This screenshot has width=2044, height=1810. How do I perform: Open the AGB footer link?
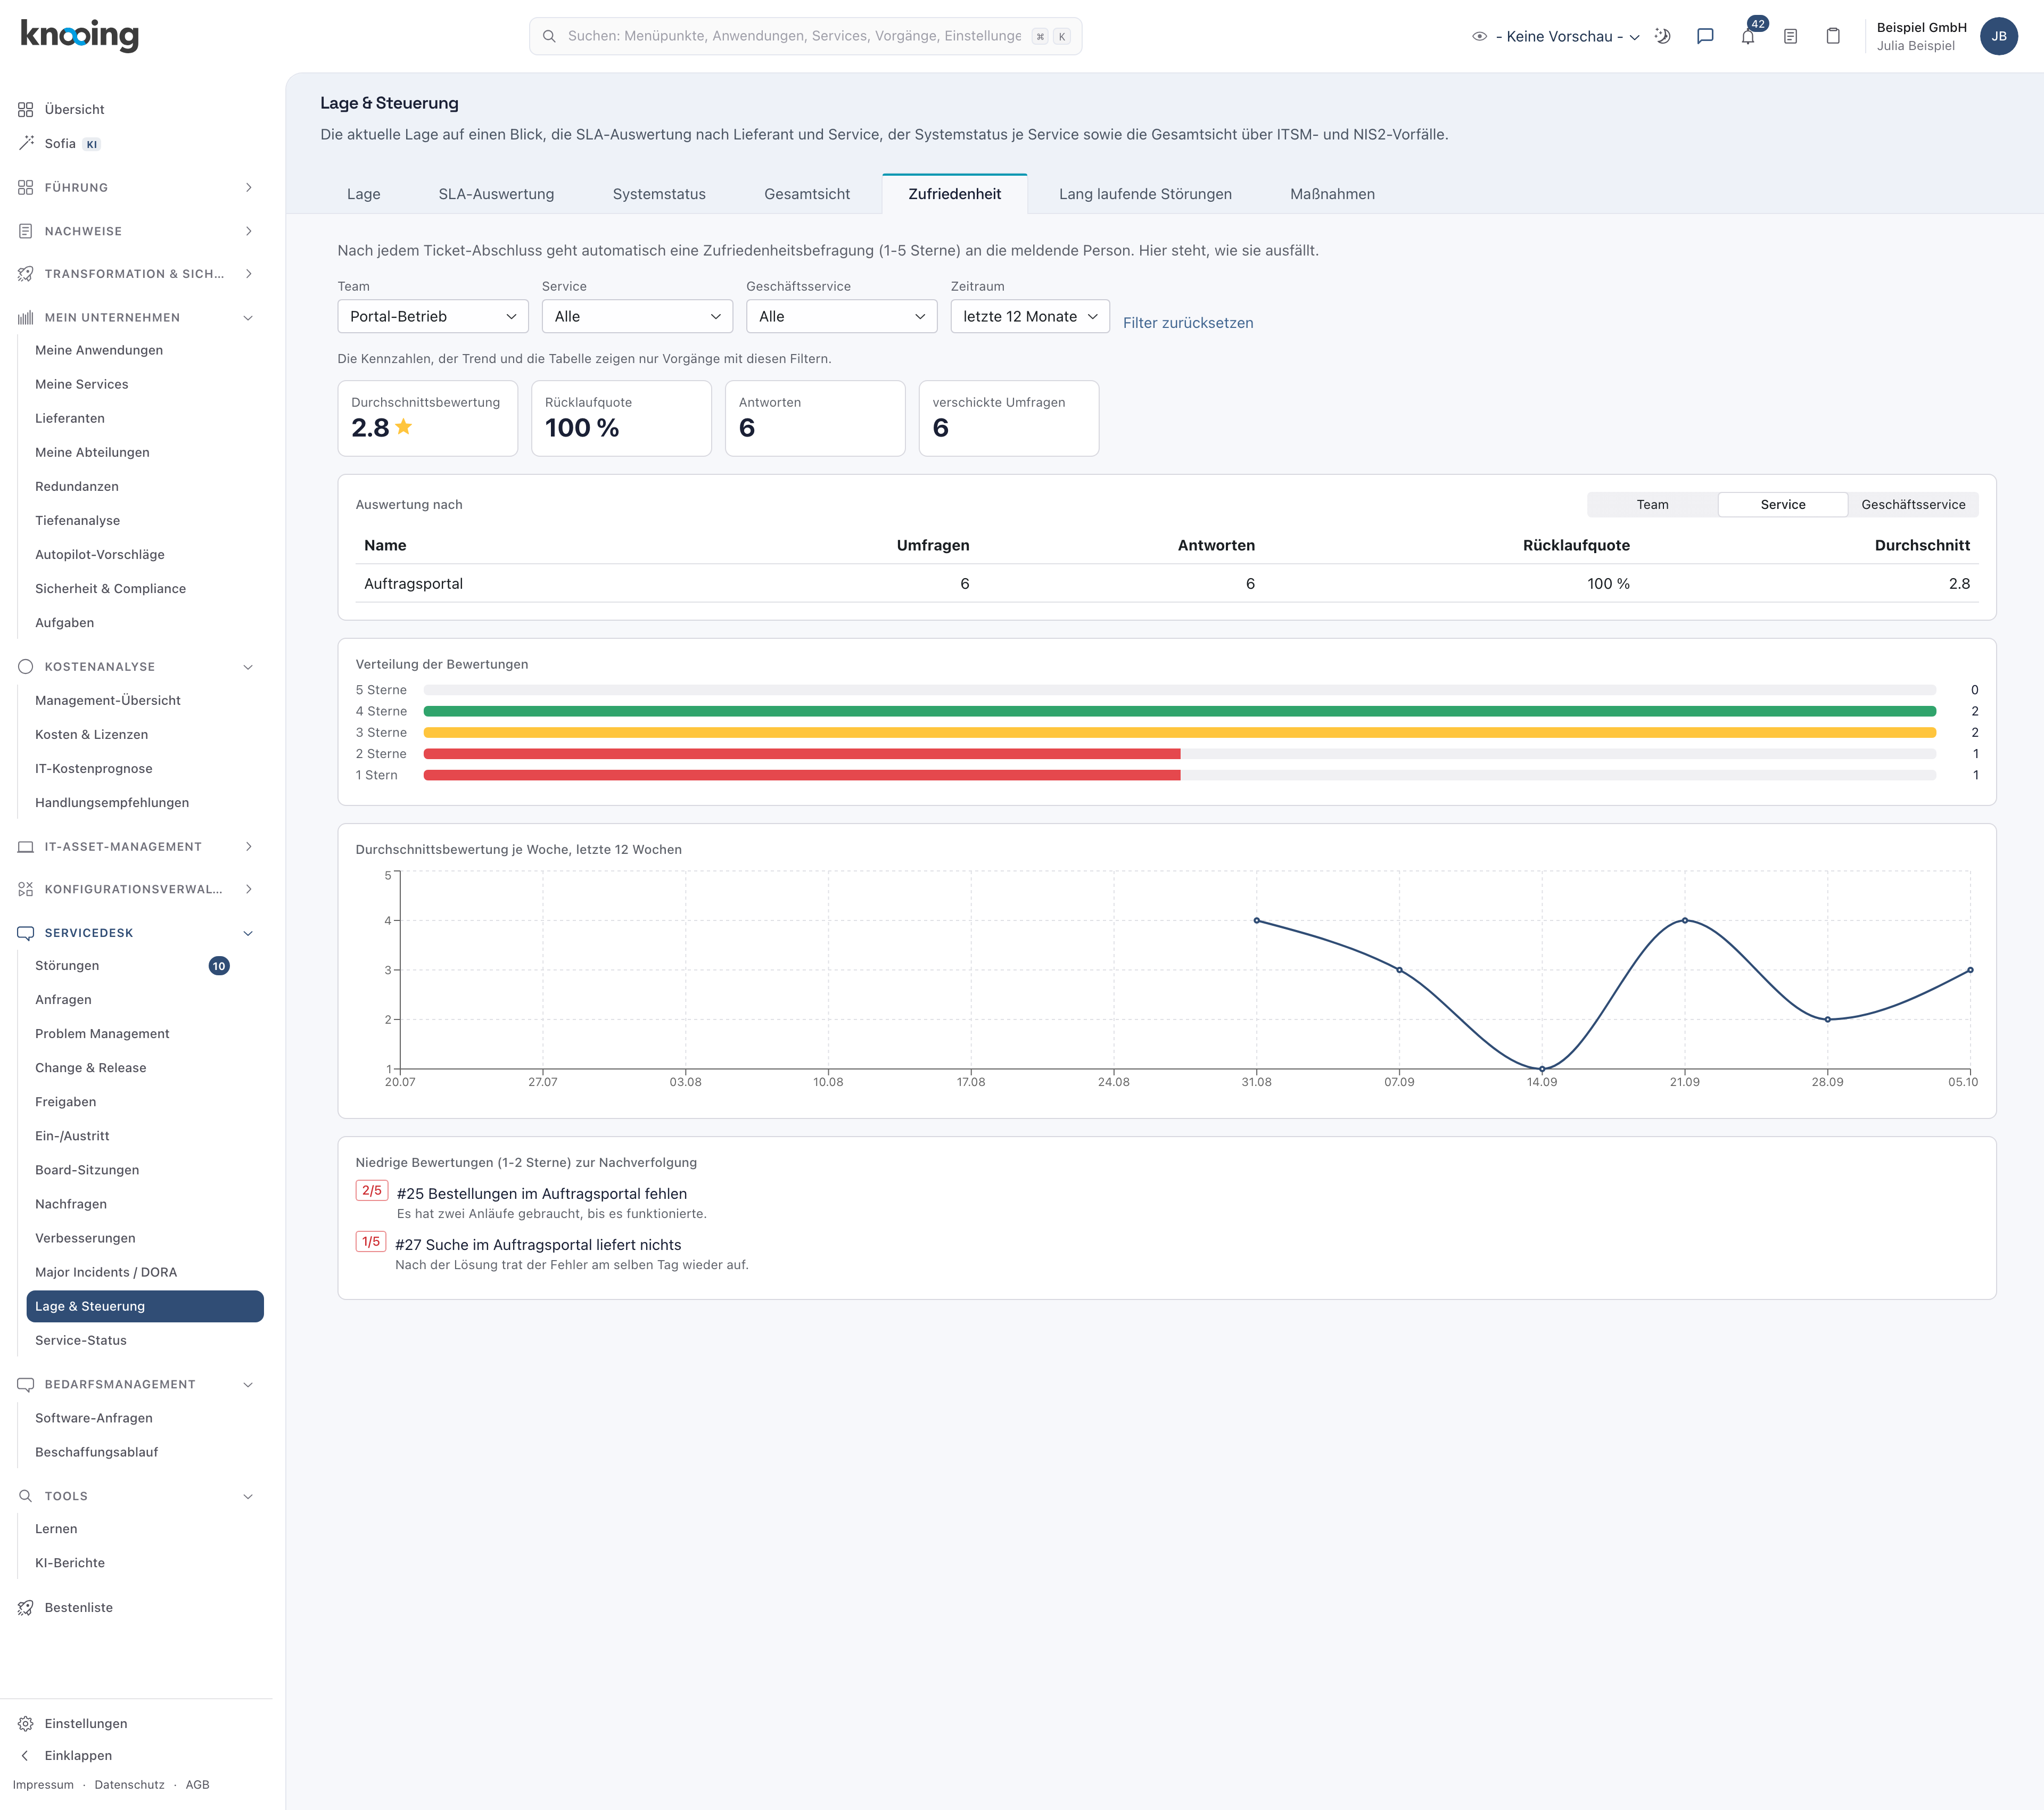(197, 1784)
